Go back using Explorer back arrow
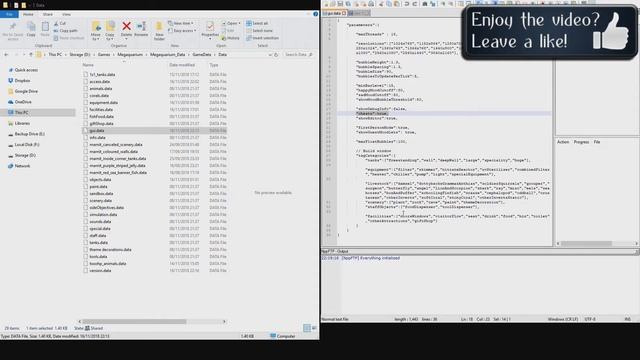Viewport: 640px width, 360px height. click(6, 54)
